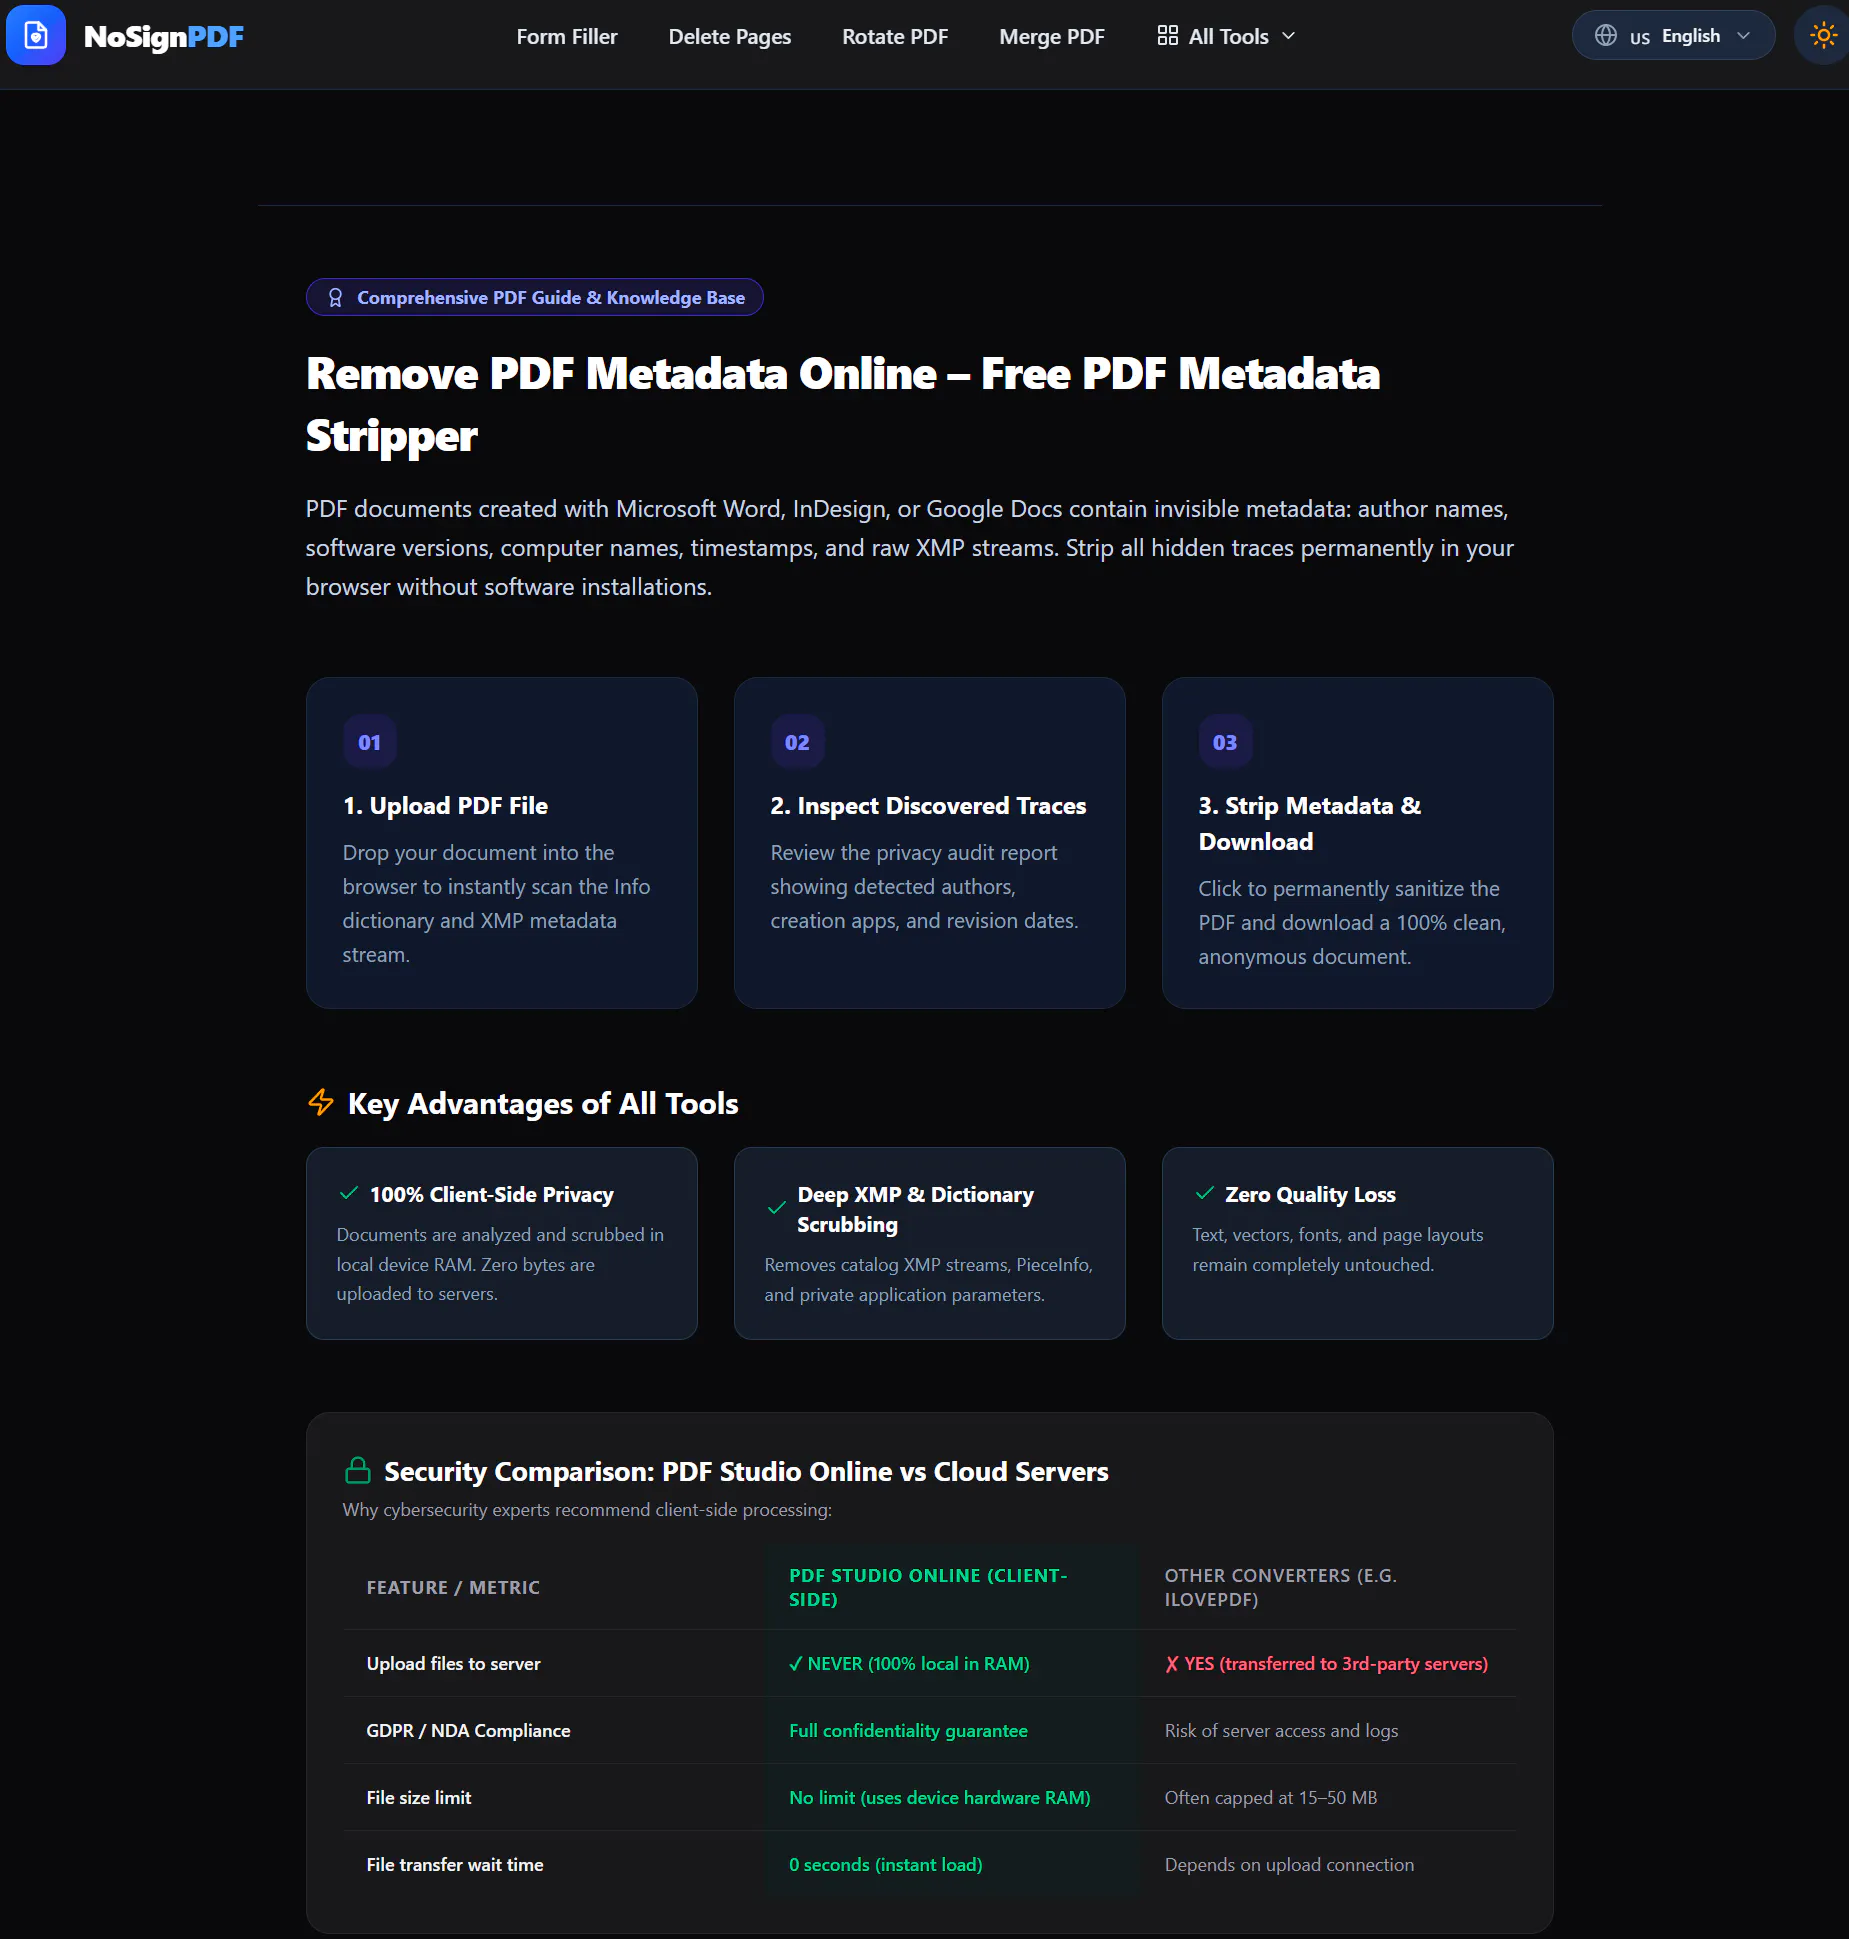
Task: Click the Comprehensive PDF Guide badge
Action: [x=534, y=298]
